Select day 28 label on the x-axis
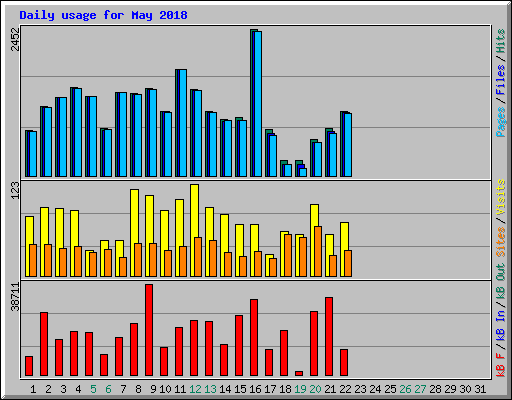The width and height of the screenshot is (512, 400). pos(435,389)
